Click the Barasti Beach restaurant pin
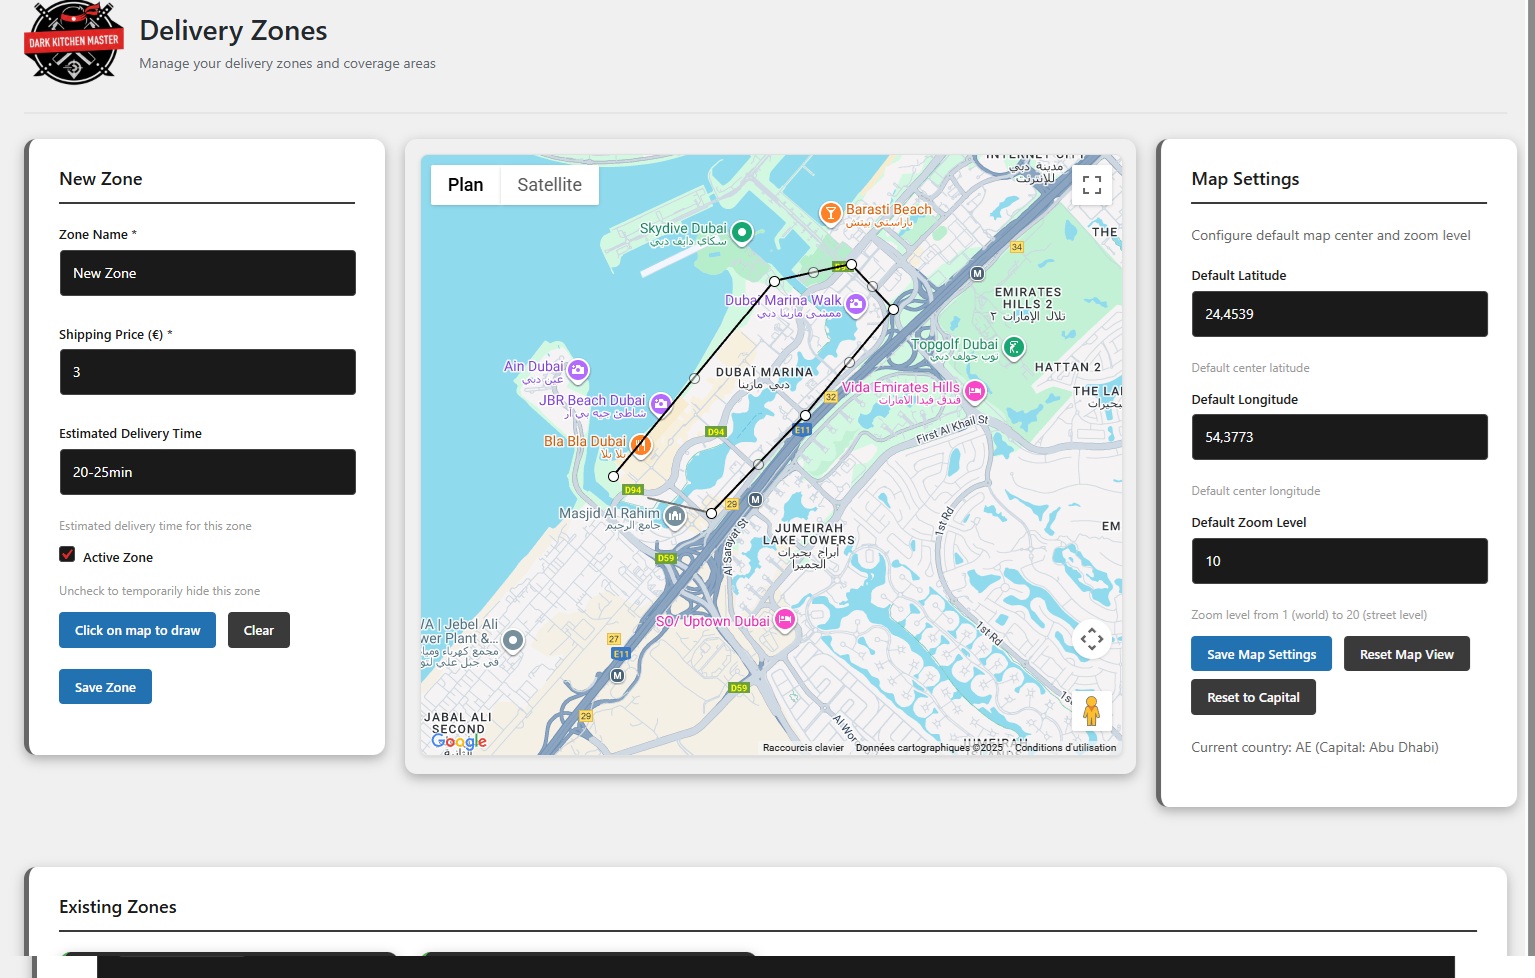The height and width of the screenshot is (978, 1535). pyautogui.click(x=830, y=212)
